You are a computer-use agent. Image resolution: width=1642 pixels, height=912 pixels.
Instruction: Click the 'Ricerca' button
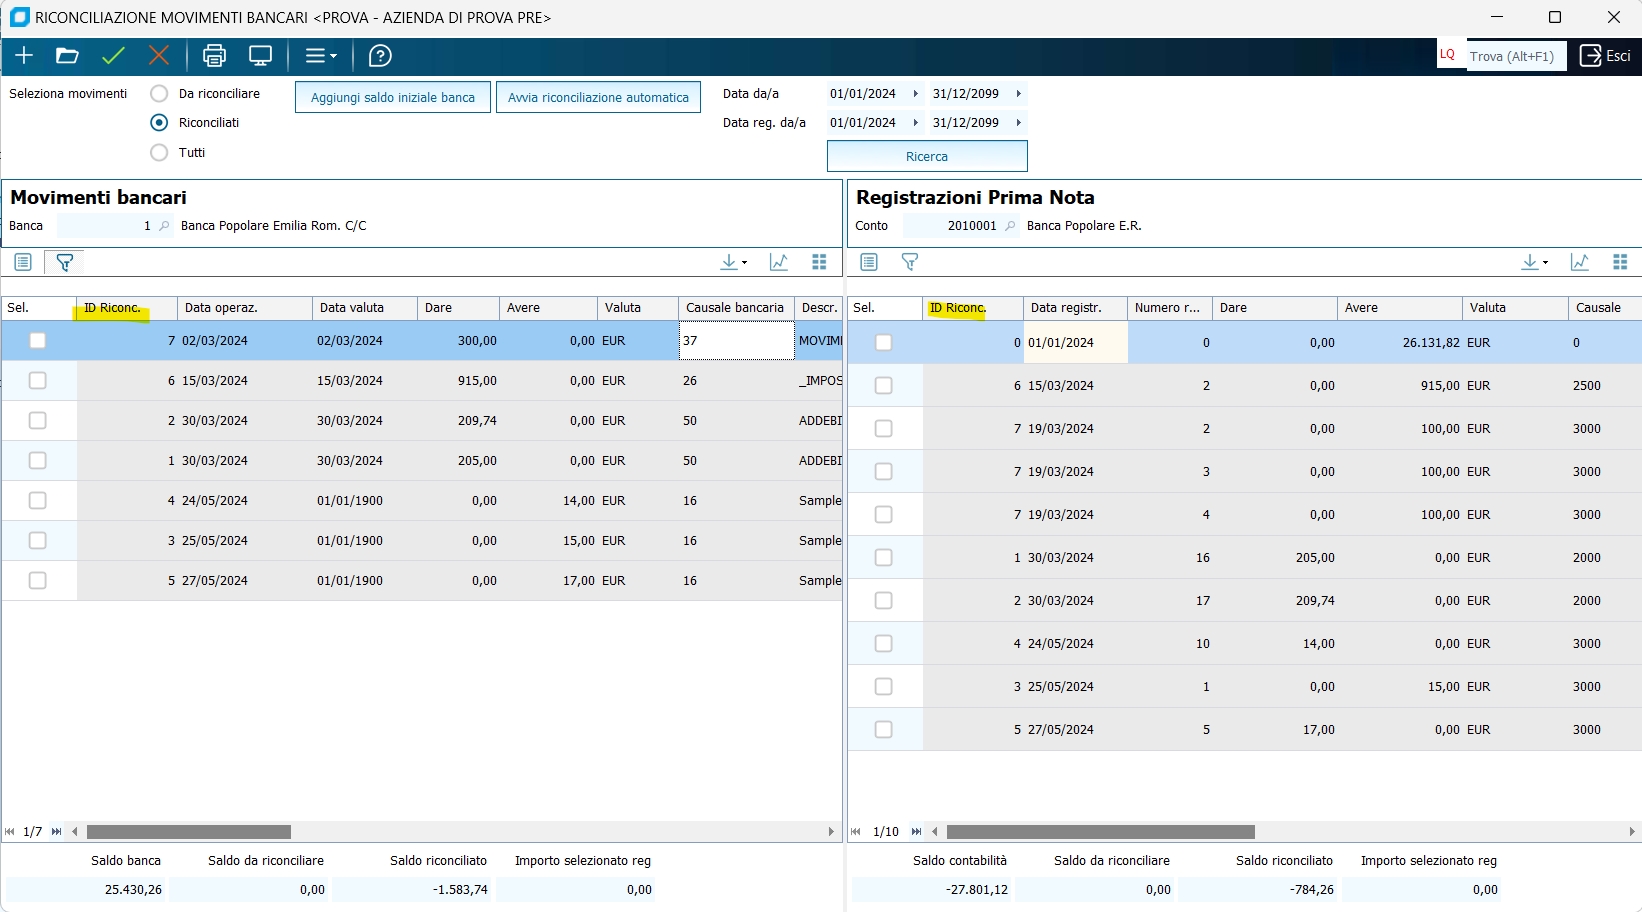(x=926, y=157)
